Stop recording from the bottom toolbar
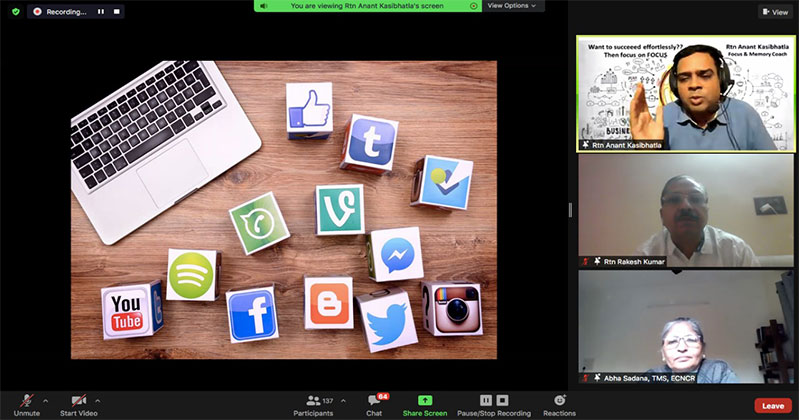Image resolution: width=800 pixels, height=420 pixels. click(501, 400)
